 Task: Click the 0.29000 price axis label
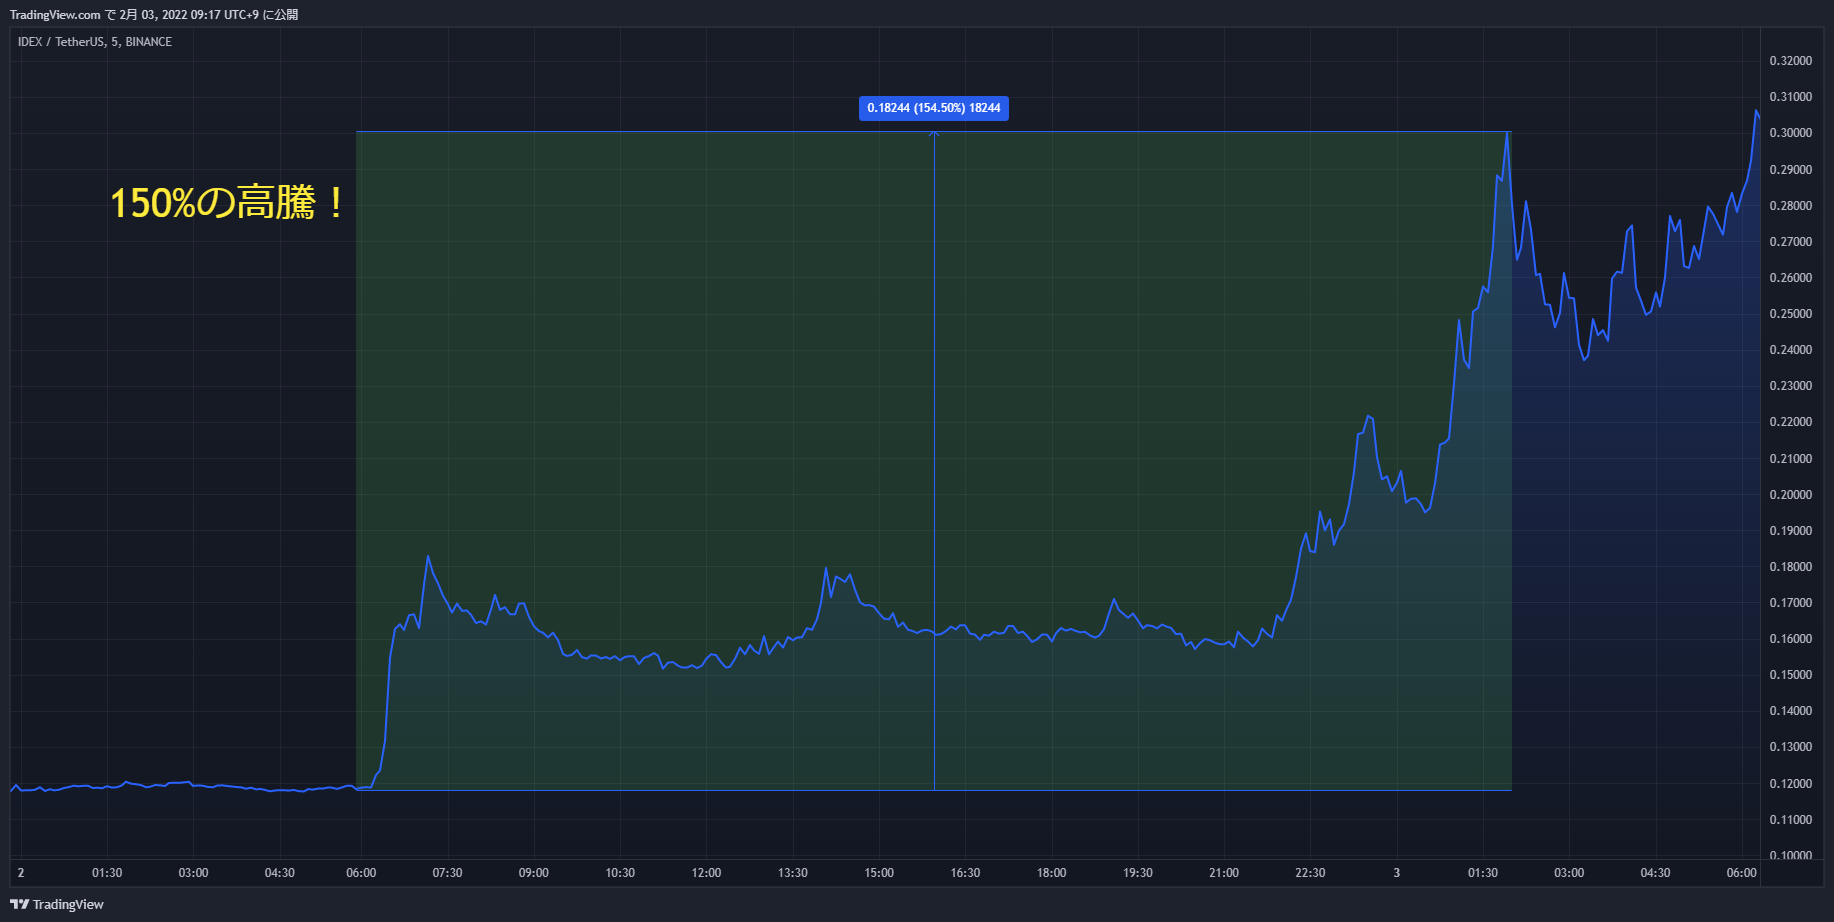pos(1791,170)
